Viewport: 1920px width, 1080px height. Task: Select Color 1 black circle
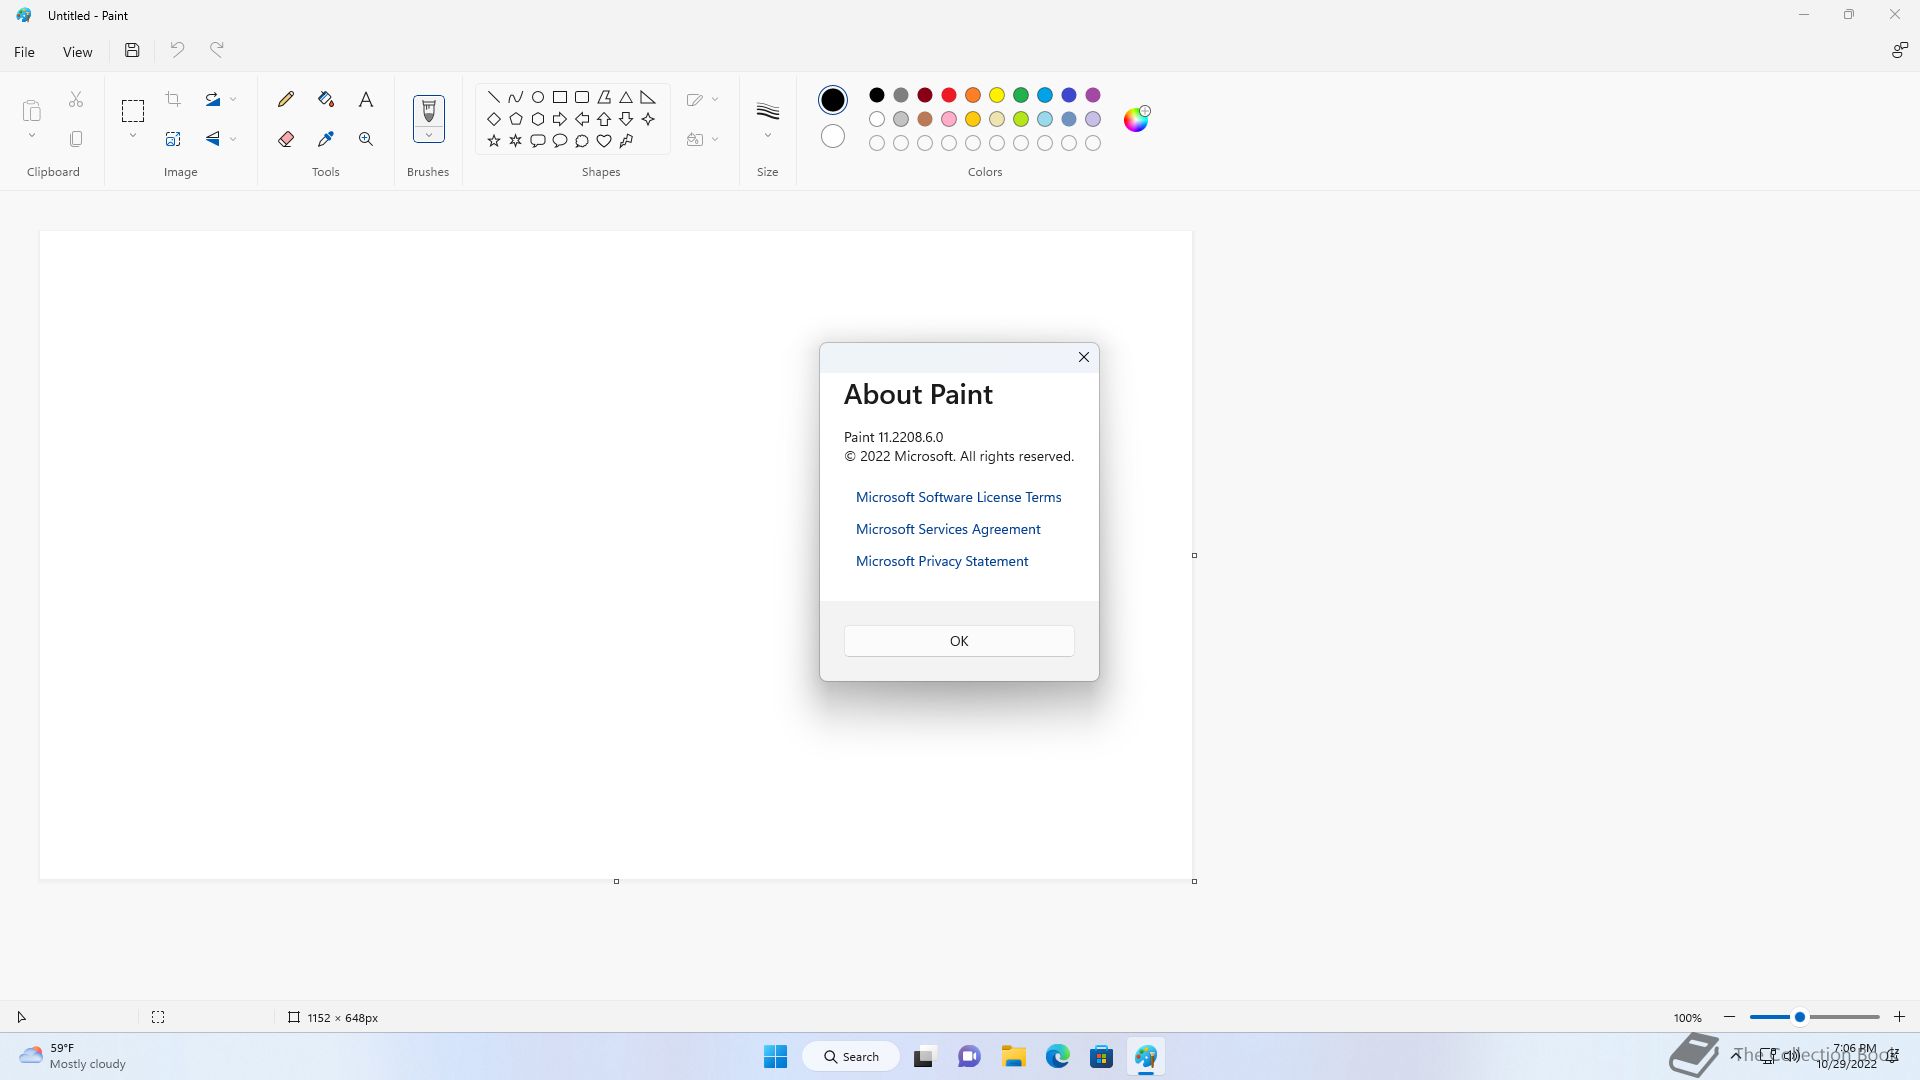833,100
